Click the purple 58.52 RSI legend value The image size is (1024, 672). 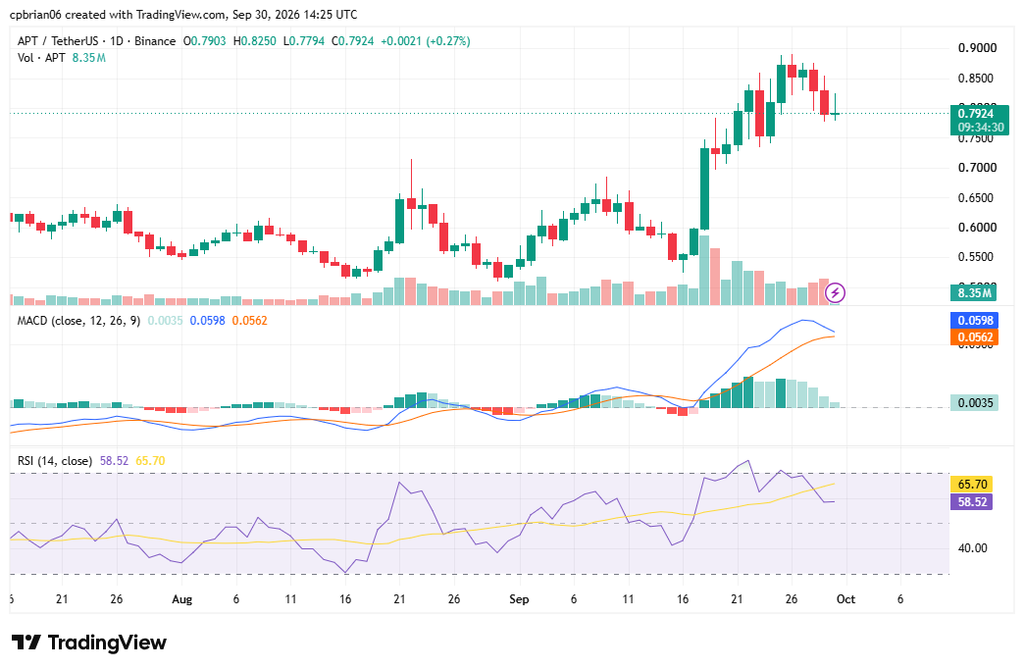point(114,461)
